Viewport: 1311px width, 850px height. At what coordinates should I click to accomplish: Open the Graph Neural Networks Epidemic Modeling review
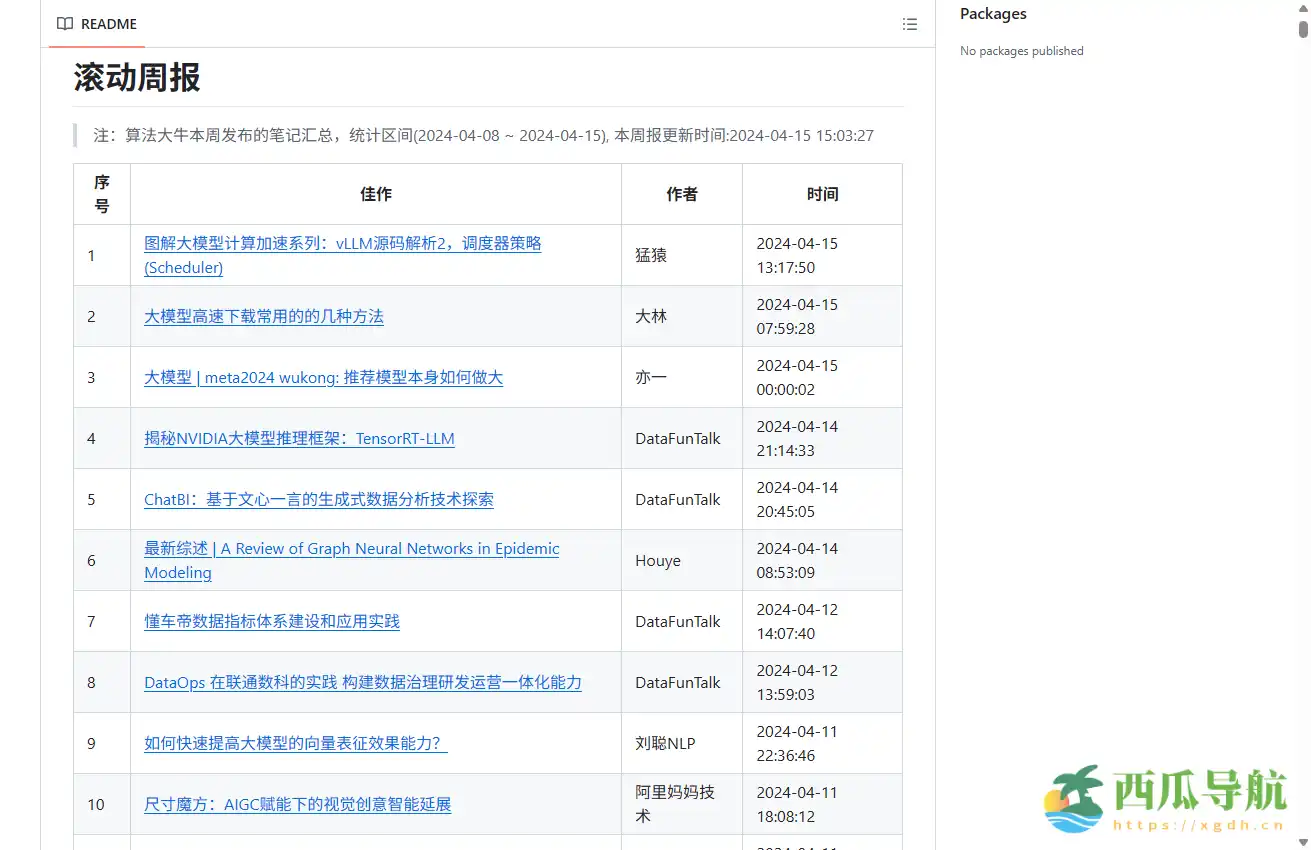pyautogui.click(x=350, y=548)
